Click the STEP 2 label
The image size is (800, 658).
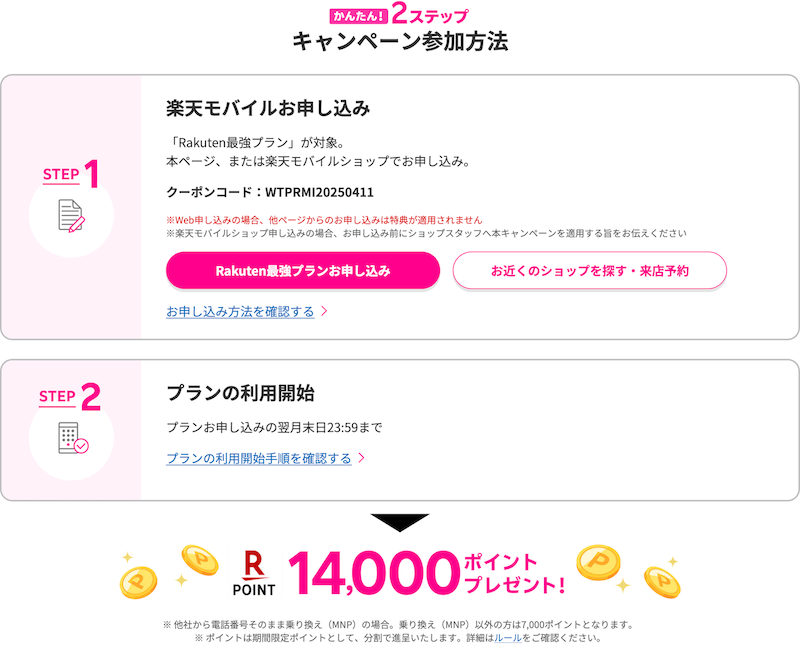coord(70,396)
